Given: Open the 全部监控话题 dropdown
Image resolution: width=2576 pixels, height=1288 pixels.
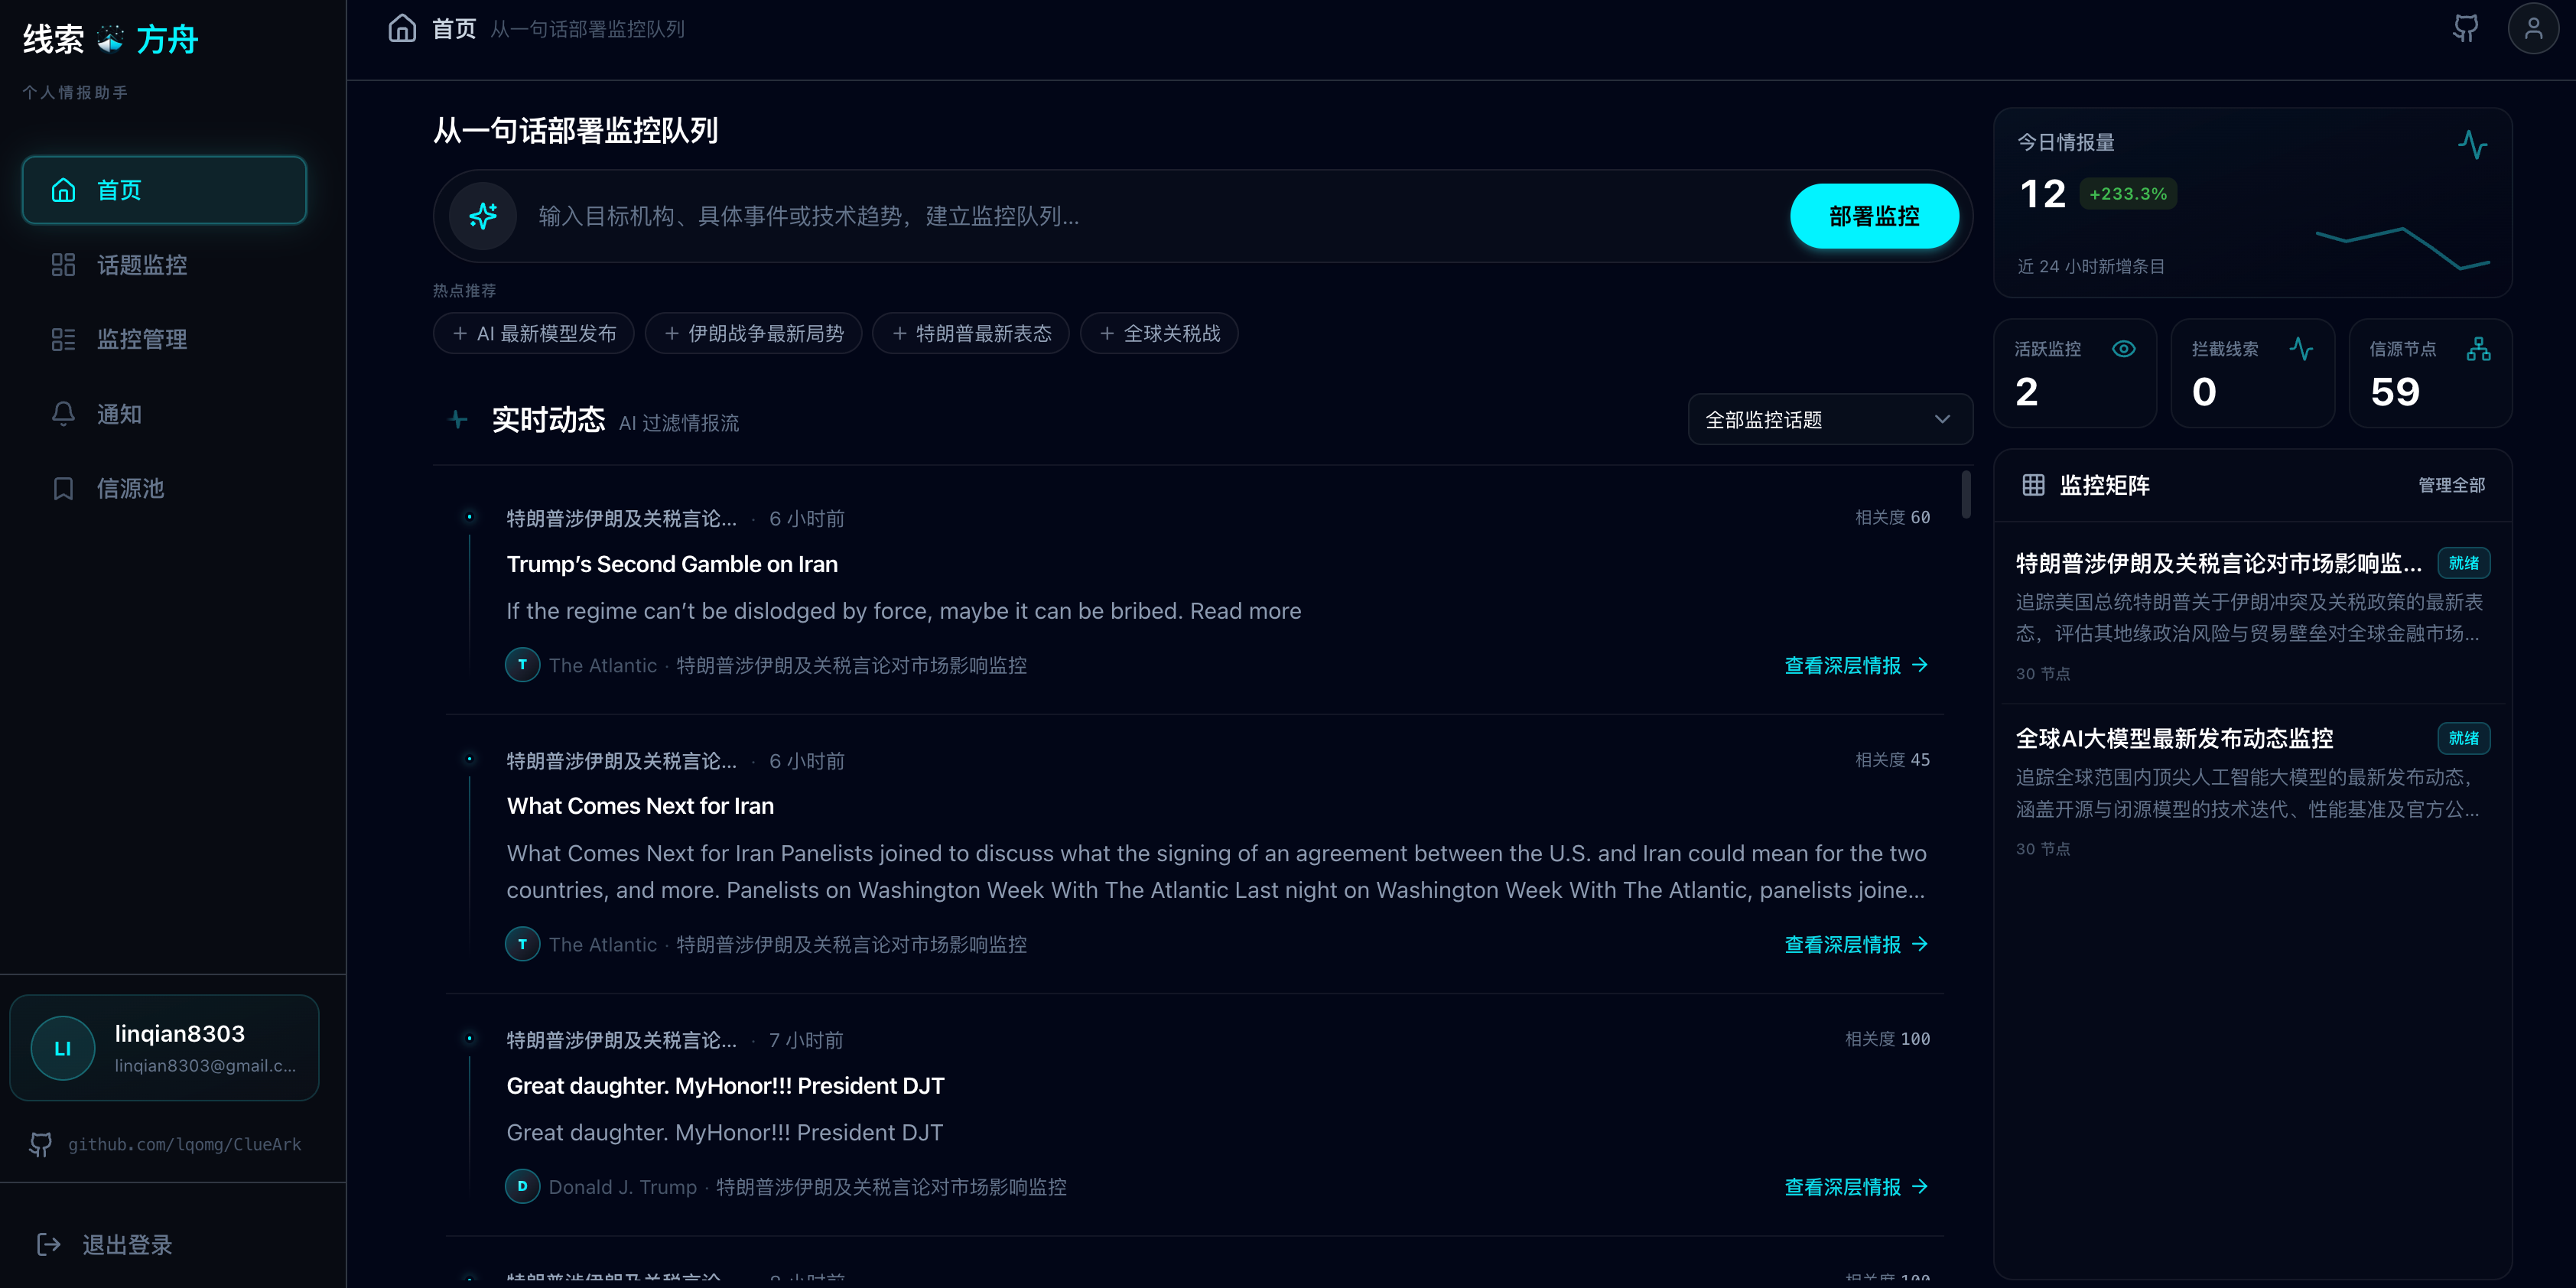Looking at the screenshot, I should 1830,420.
